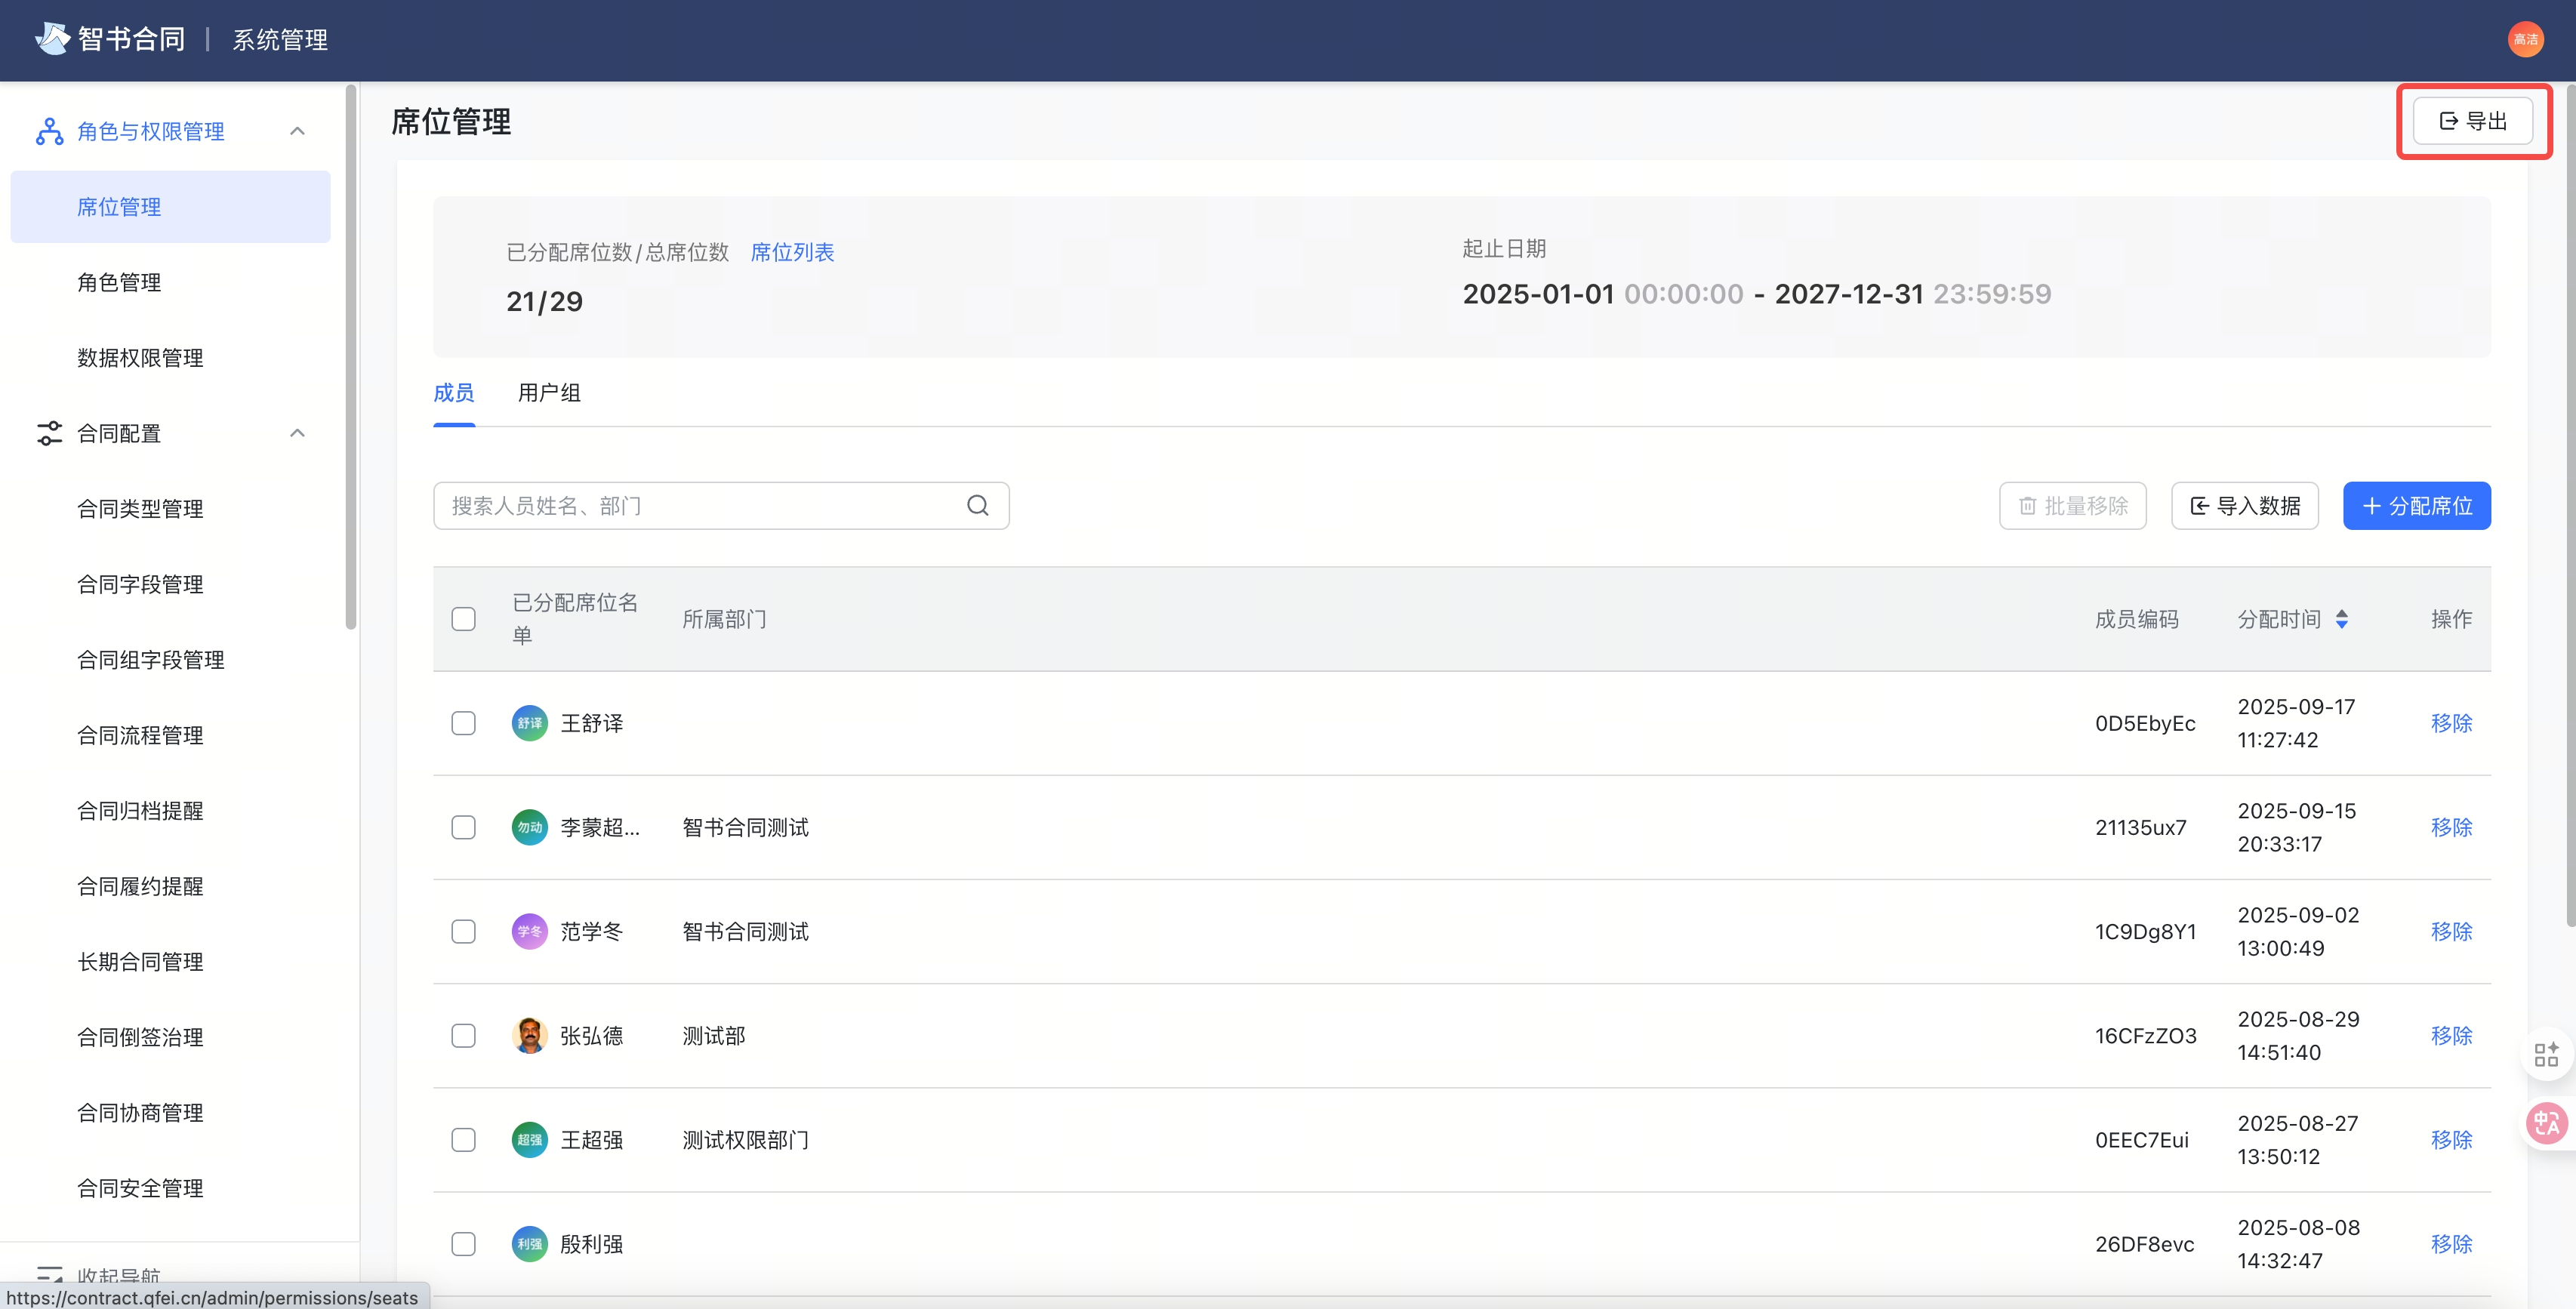Toggle the select-all header checkbox
This screenshot has width=2576, height=1309.
[463, 619]
